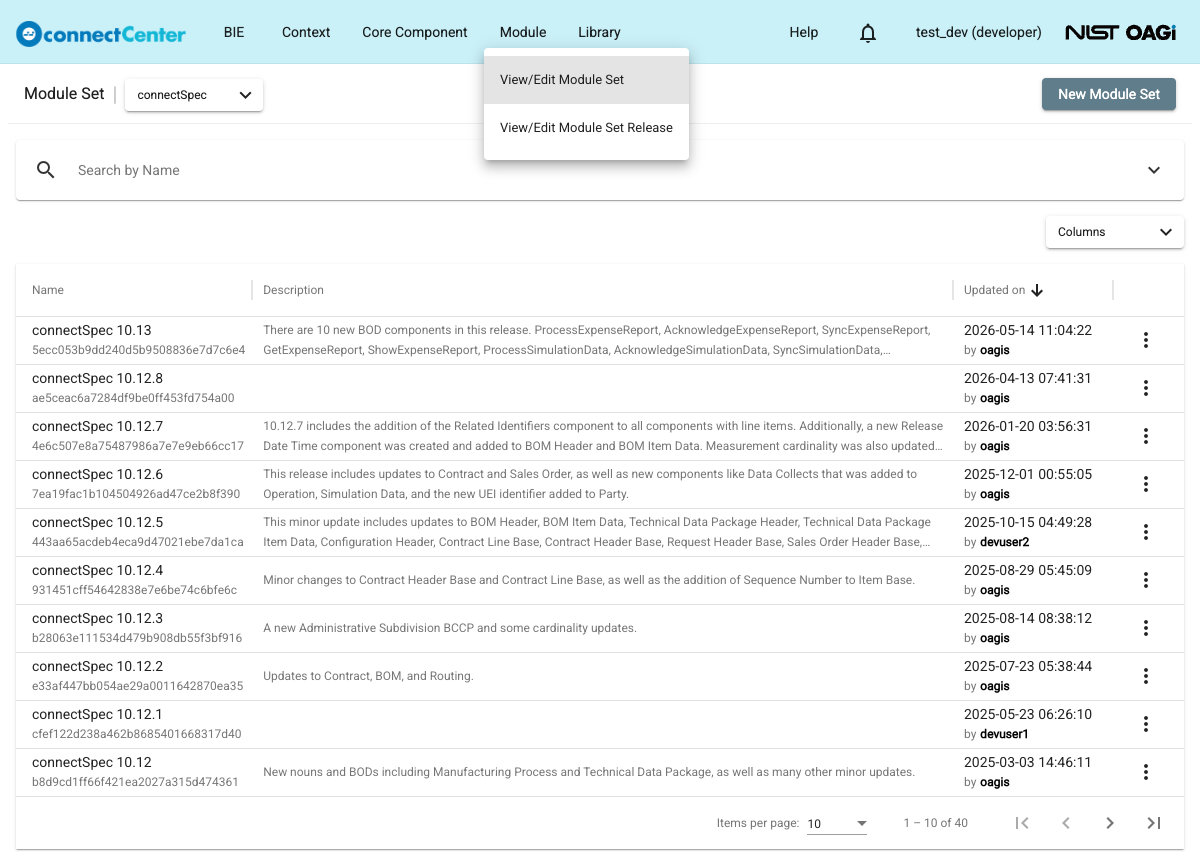Focus the Search by Name field
This screenshot has height=852, width=1200.
click(x=600, y=170)
